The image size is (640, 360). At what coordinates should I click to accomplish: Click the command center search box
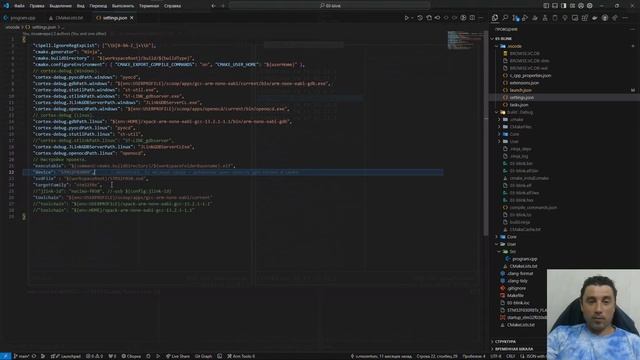click(329, 6)
